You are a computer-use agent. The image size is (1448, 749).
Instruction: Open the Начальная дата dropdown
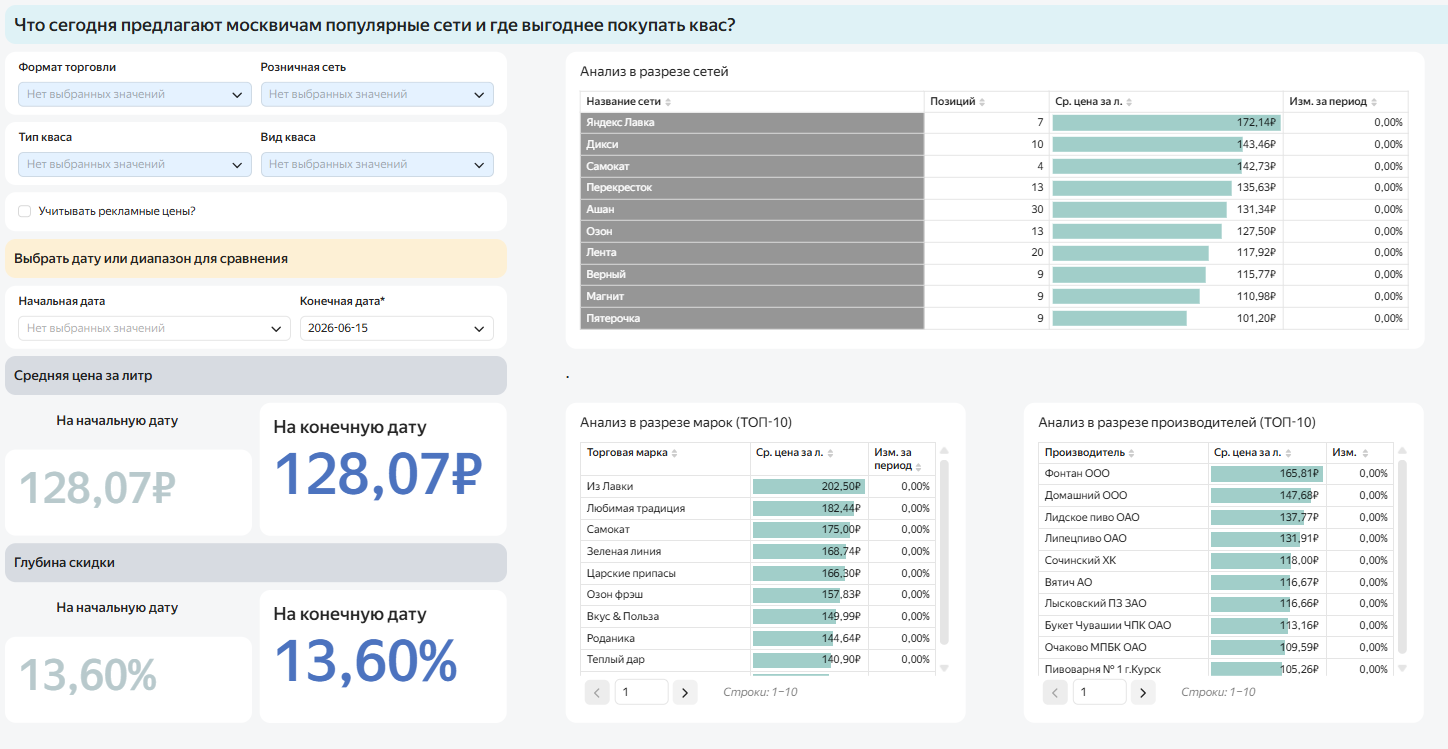[x=155, y=328]
